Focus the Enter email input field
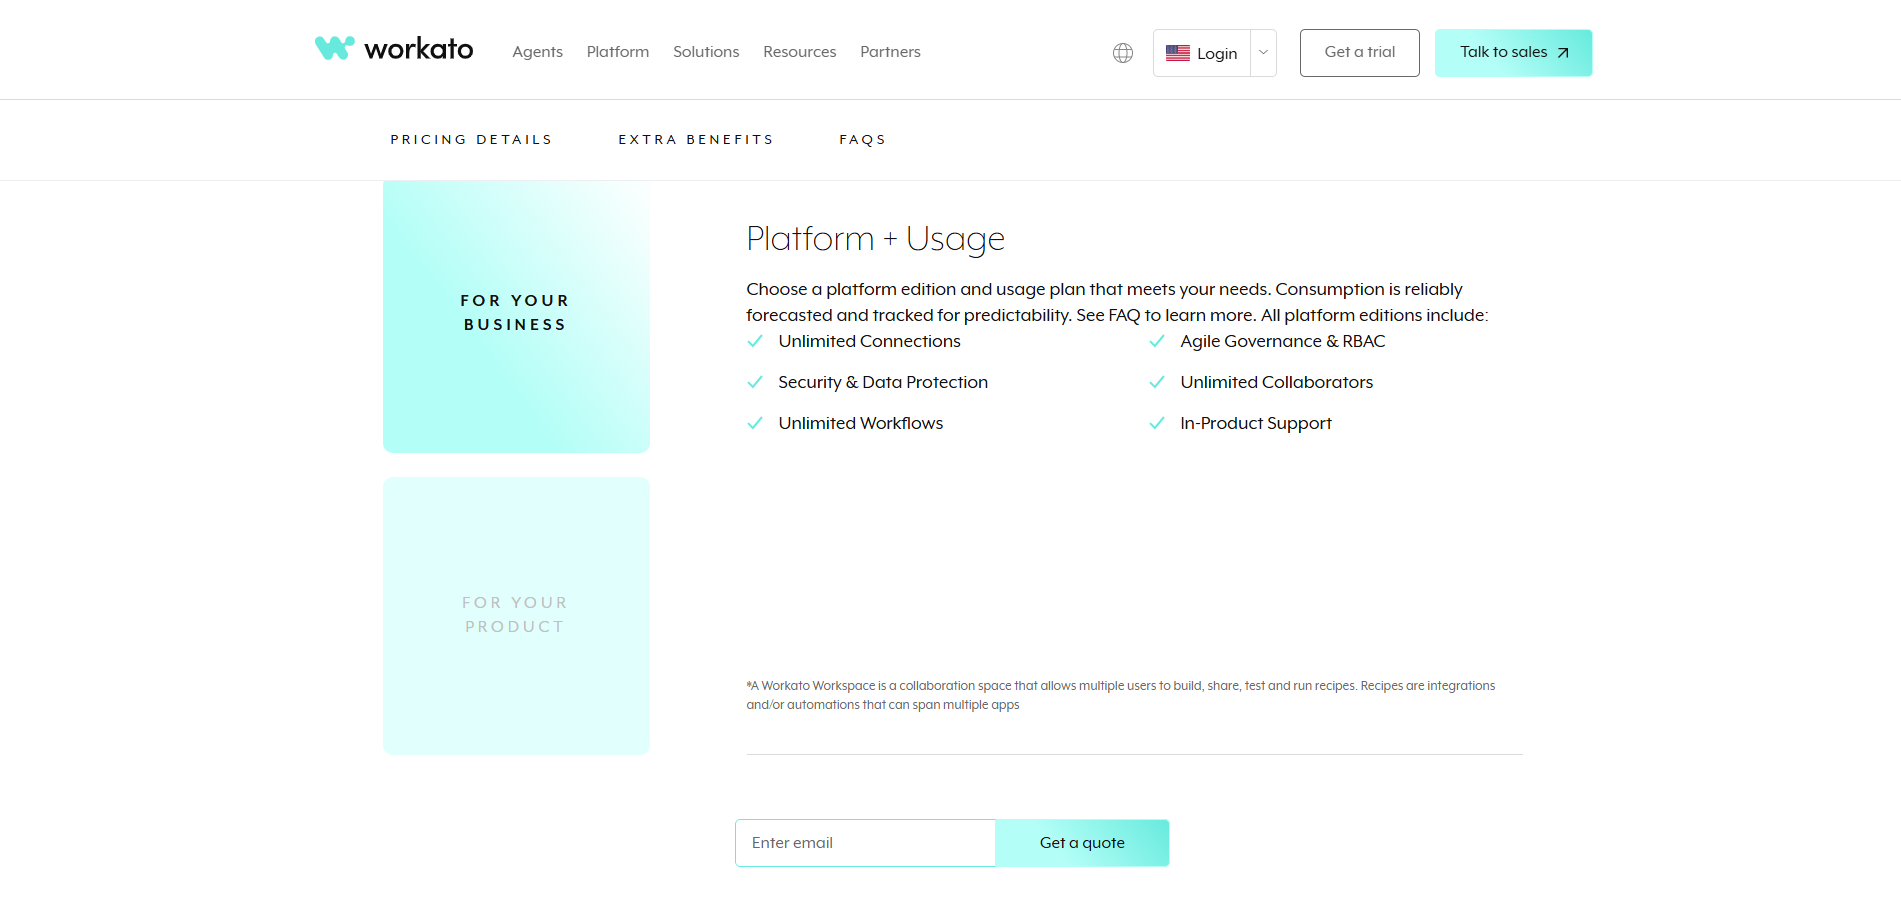The image size is (1901, 910). click(865, 843)
